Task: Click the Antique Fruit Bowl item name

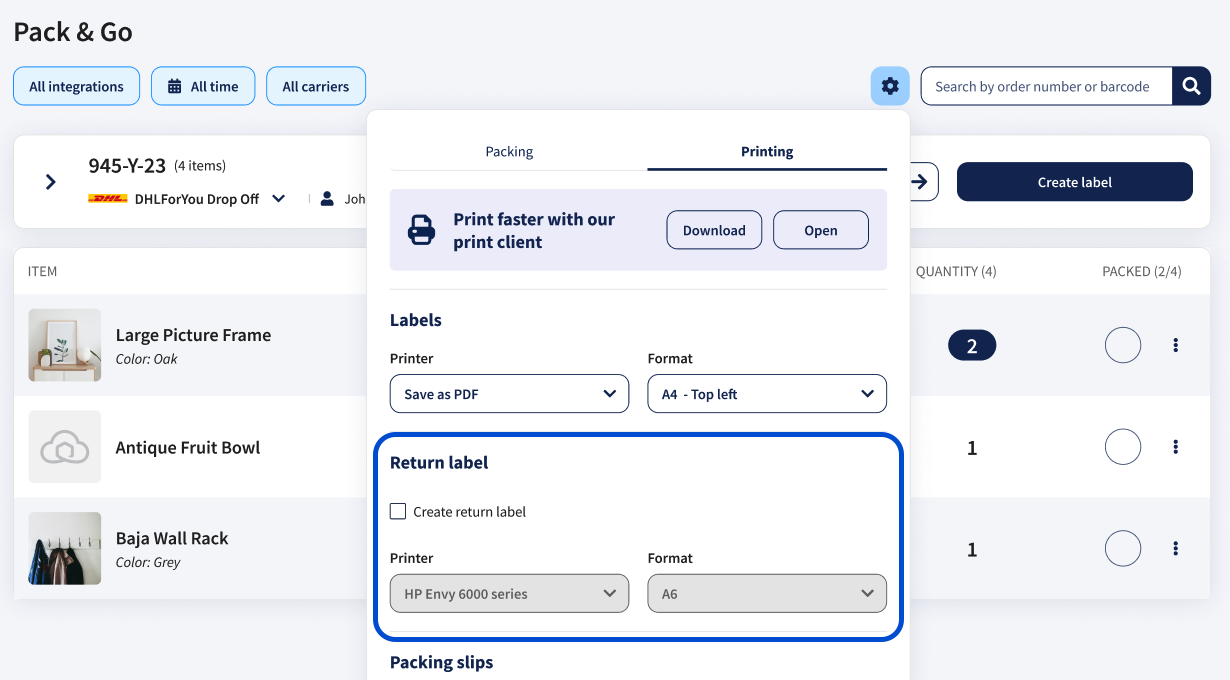Action: click(188, 447)
